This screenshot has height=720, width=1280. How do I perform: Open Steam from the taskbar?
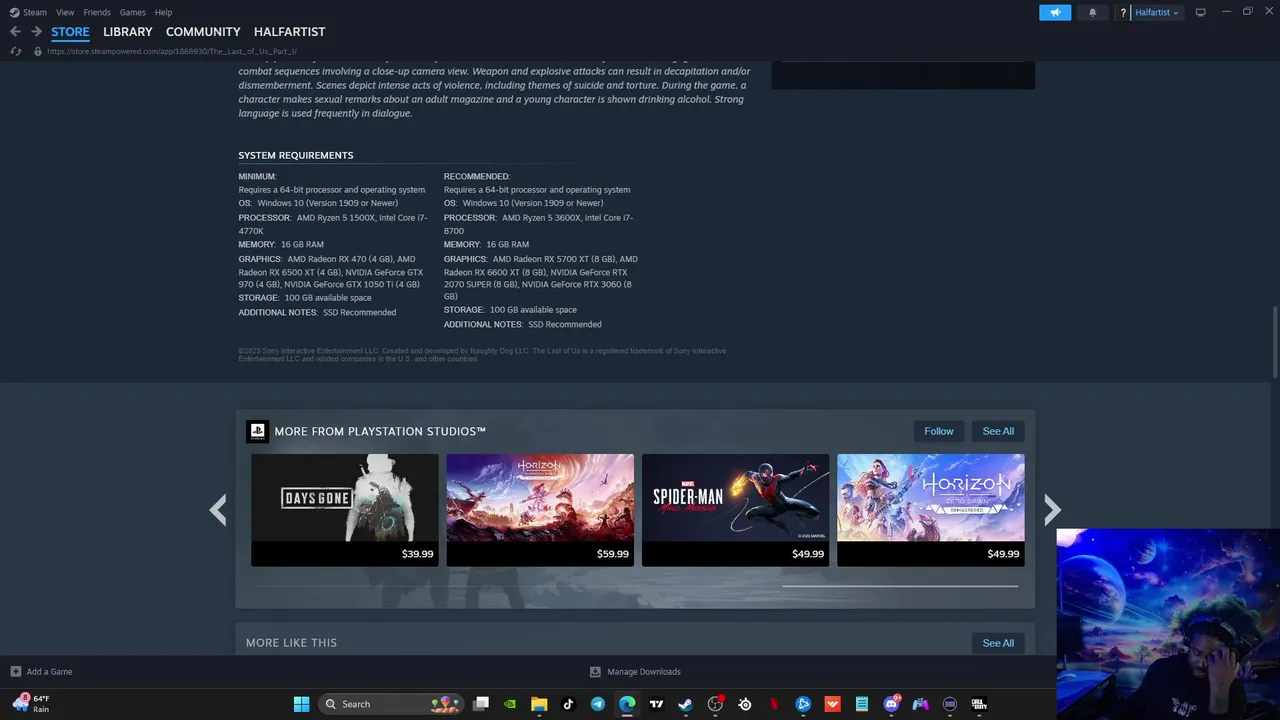click(685, 704)
